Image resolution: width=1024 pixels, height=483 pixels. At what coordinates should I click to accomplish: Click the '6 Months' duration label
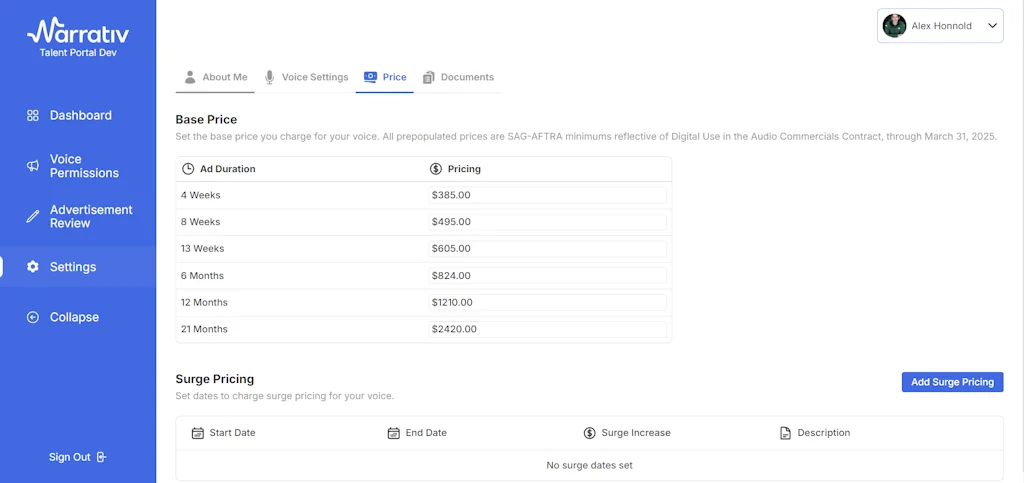[x=202, y=275]
